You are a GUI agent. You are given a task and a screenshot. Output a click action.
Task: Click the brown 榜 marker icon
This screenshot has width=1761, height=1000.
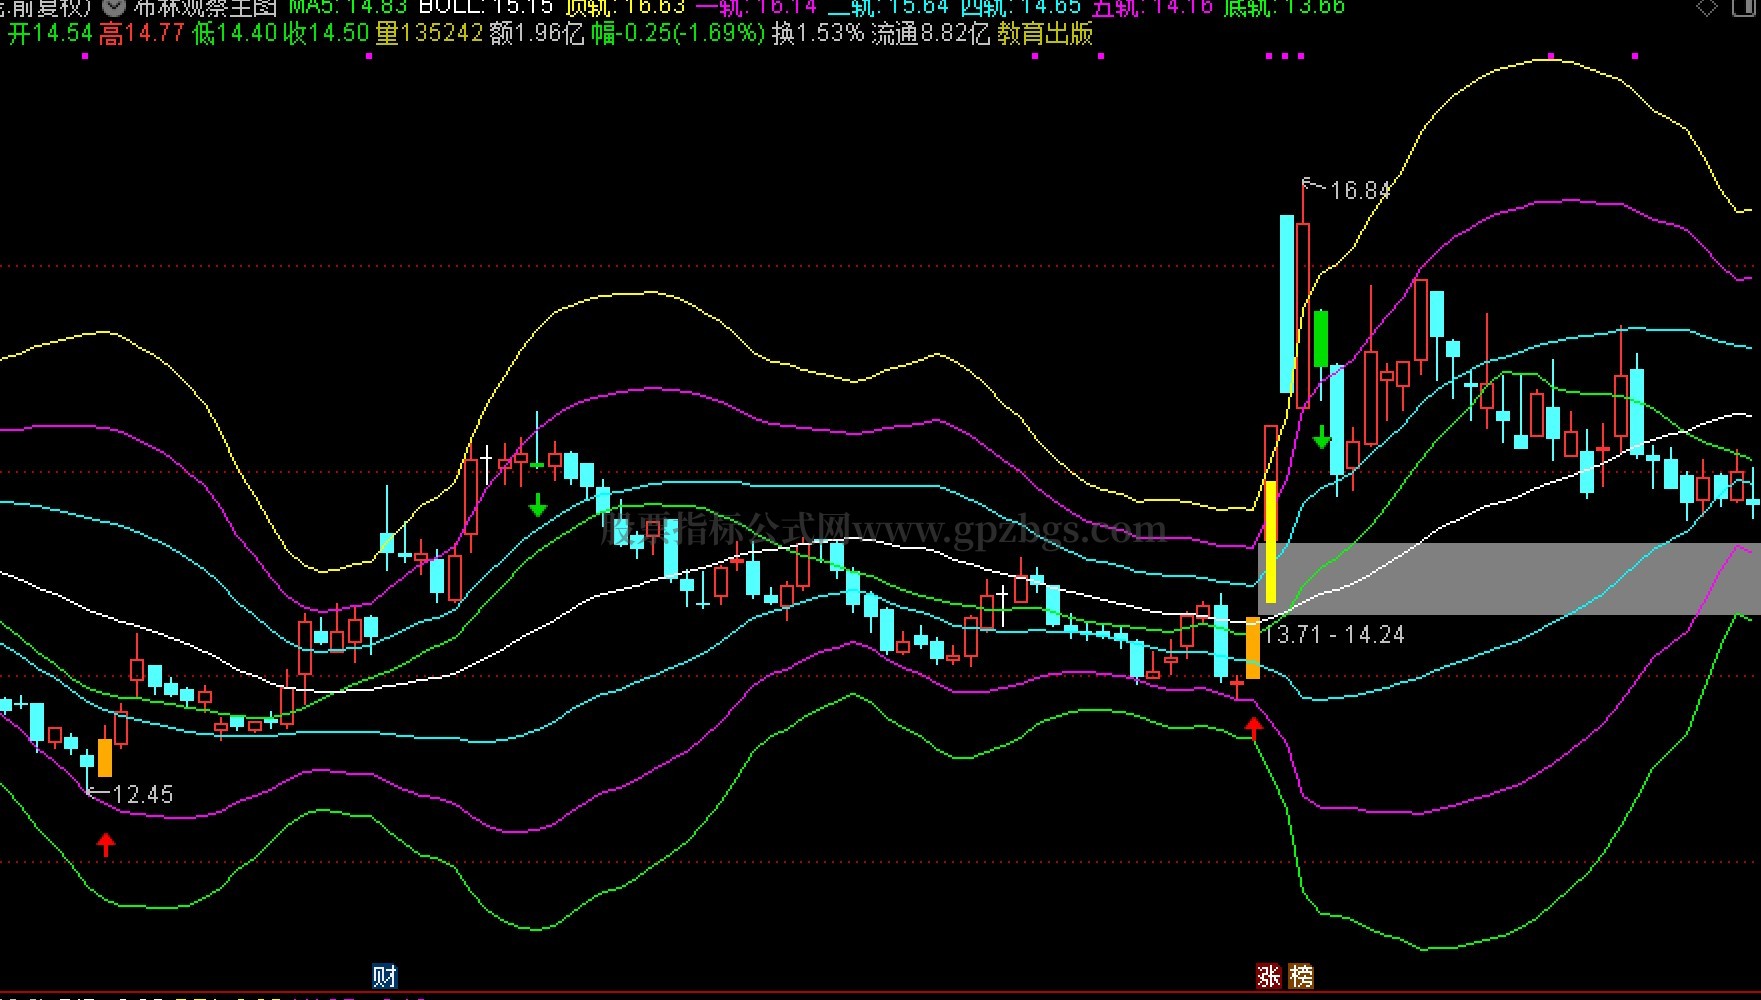pyautogui.click(x=1300, y=976)
